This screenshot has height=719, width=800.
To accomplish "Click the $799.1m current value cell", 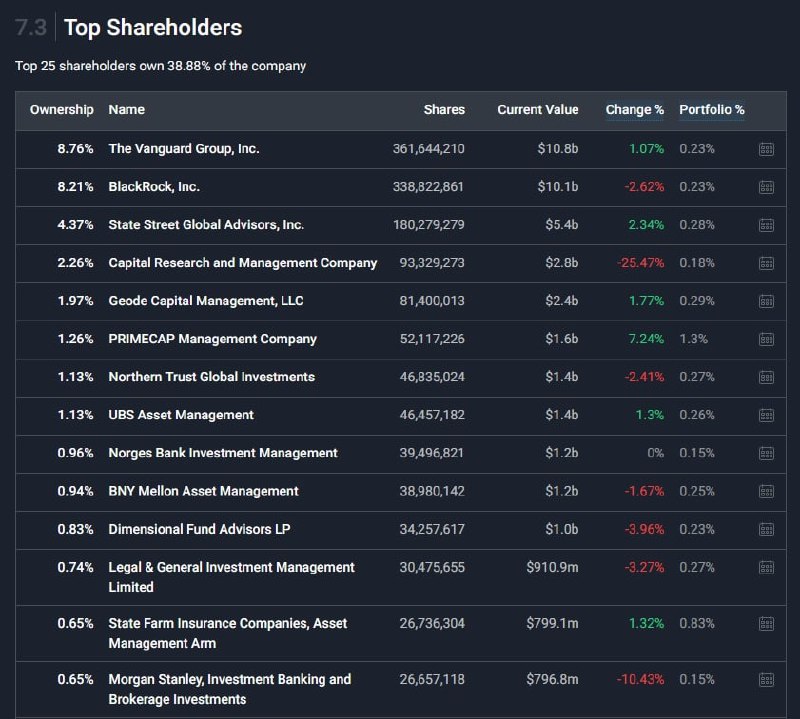I will [x=553, y=623].
